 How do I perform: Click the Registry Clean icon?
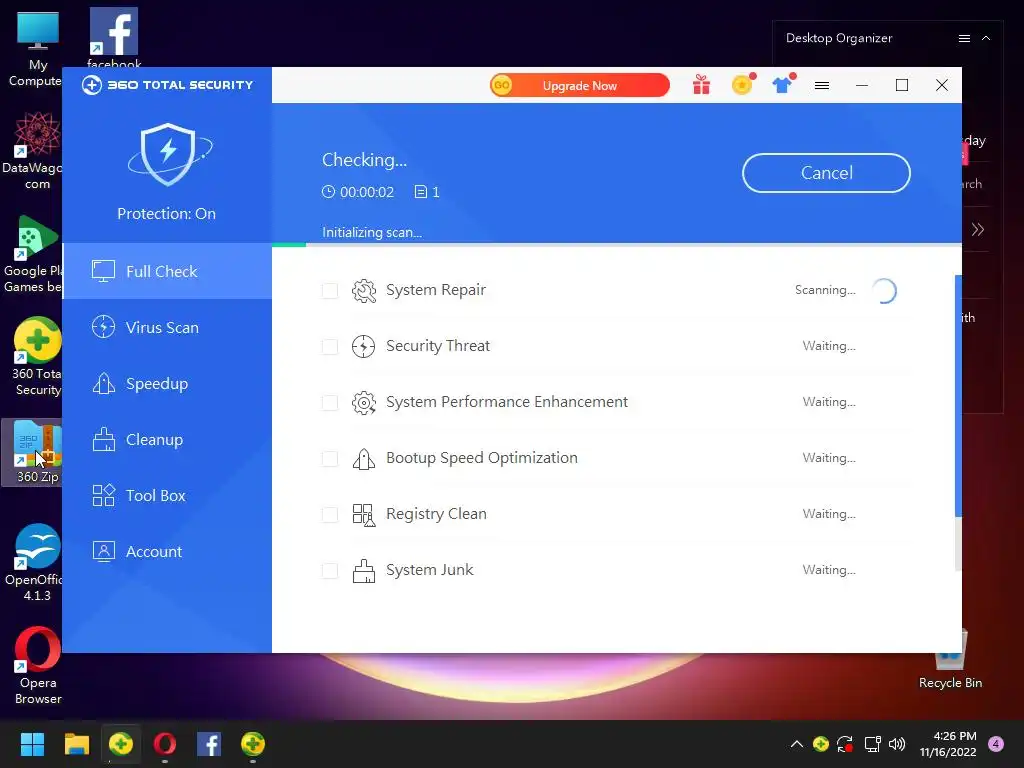point(364,515)
